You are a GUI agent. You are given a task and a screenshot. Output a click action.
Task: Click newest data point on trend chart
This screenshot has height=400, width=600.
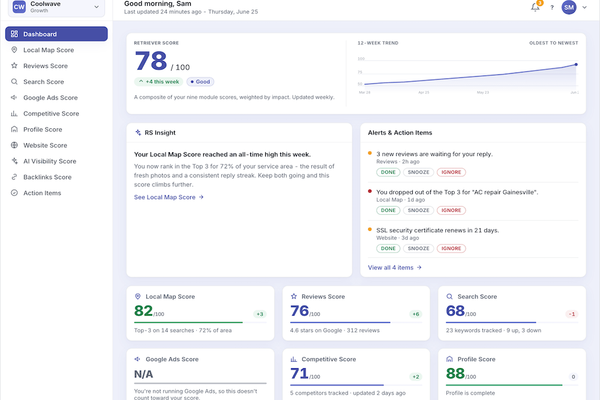(x=576, y=64)
